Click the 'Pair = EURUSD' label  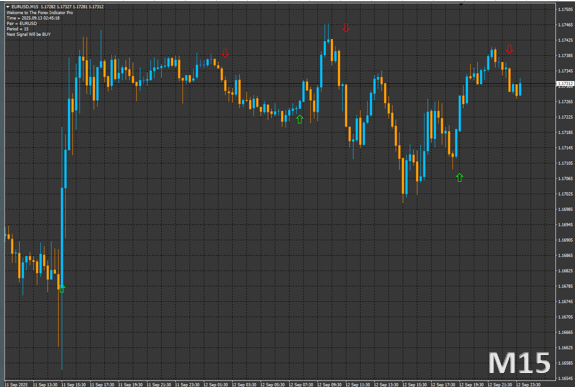22,23
